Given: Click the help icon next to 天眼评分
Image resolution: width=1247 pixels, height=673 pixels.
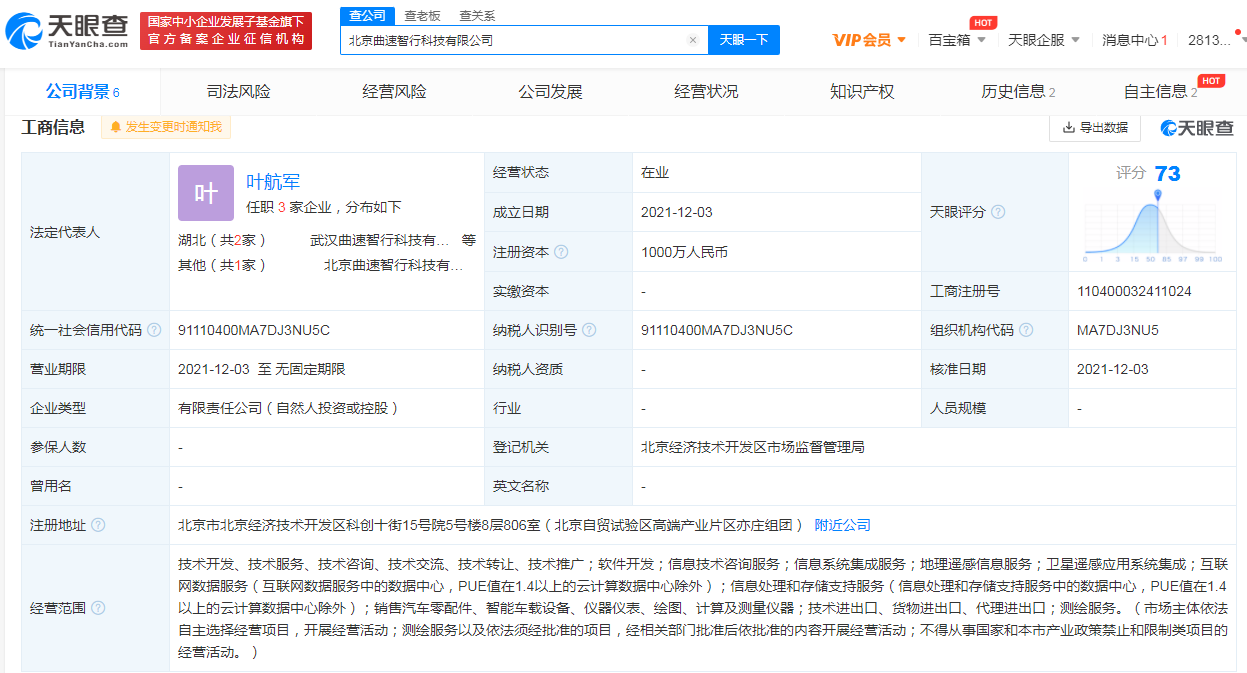Looking at the screenshot, I should click(x=997, y=212).
